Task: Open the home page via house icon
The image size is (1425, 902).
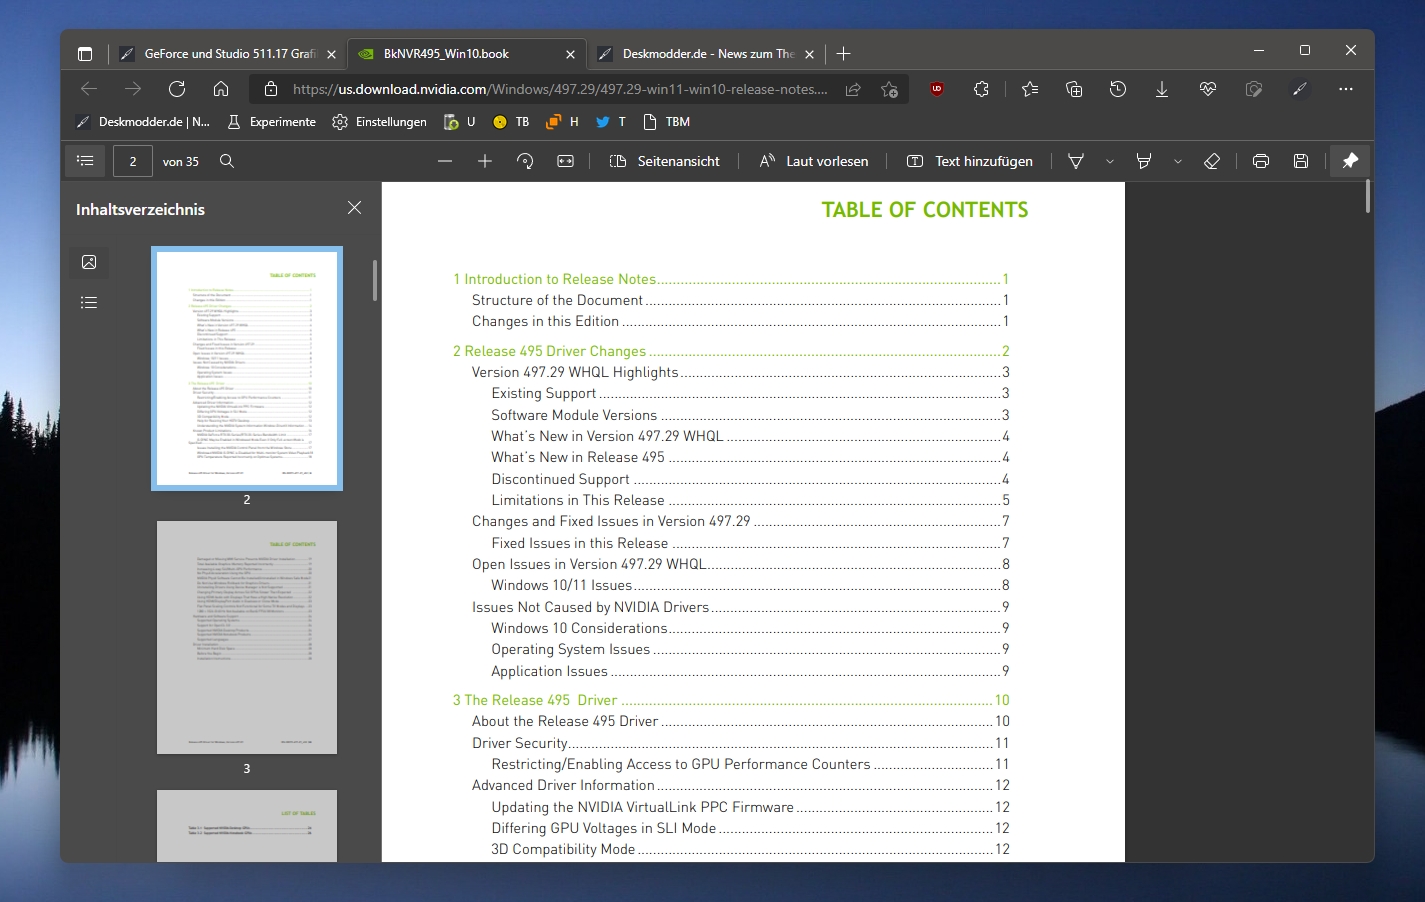Action: click(x=221, y=89)
